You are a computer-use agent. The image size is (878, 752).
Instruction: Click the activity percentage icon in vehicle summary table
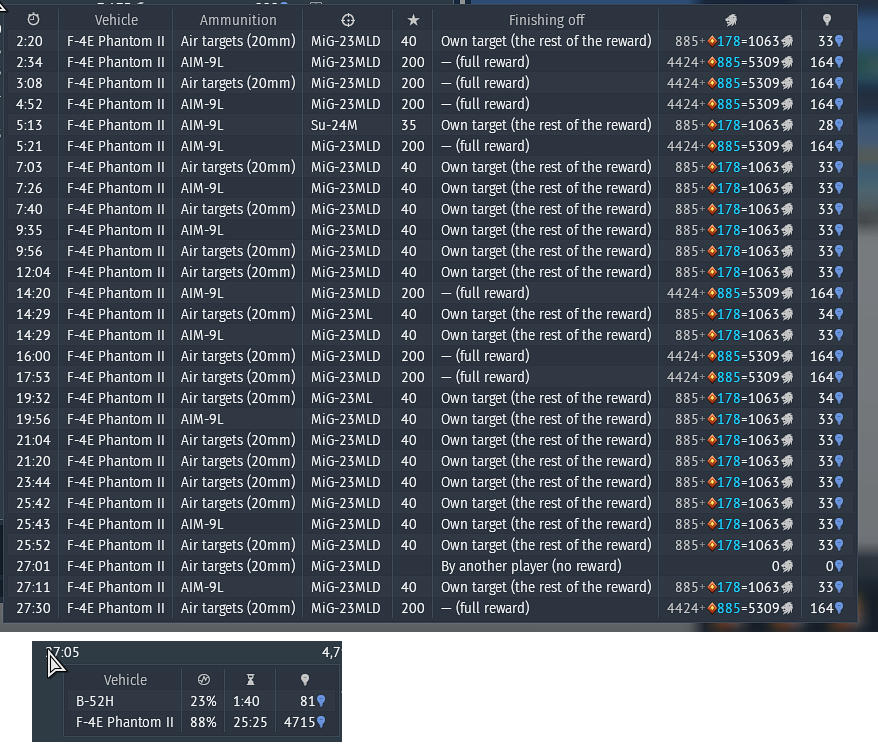tap(203, 679)
